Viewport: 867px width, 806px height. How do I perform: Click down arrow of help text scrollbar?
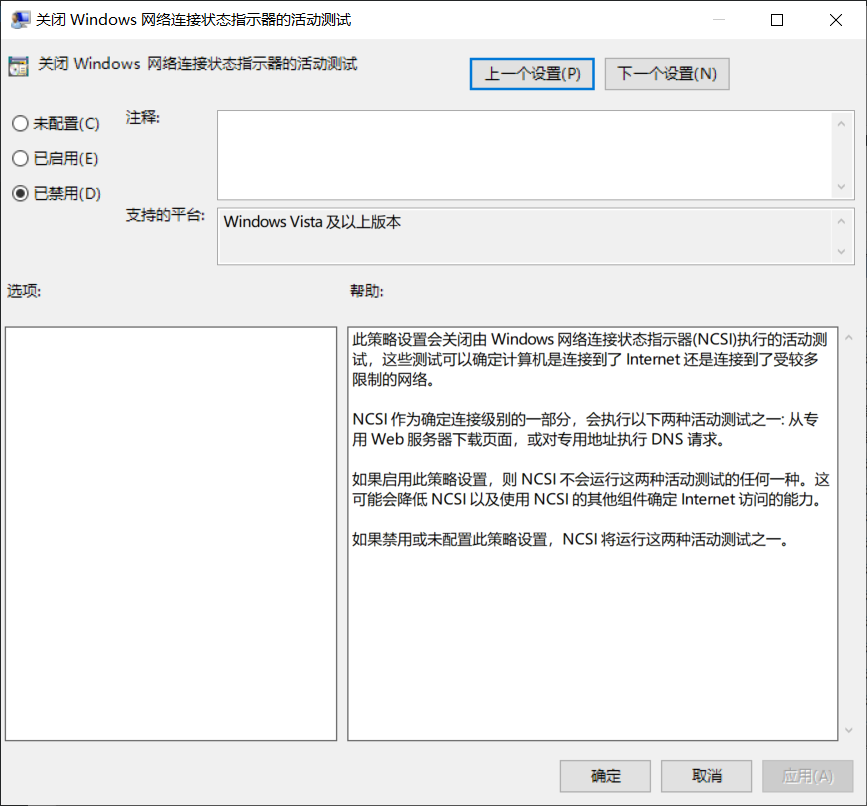[848, 730]
